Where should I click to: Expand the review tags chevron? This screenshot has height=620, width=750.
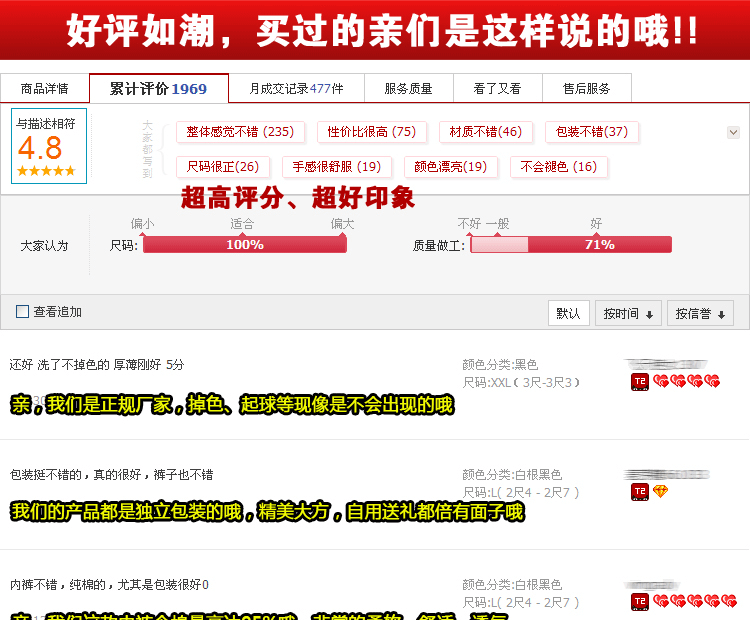[733, 133]
